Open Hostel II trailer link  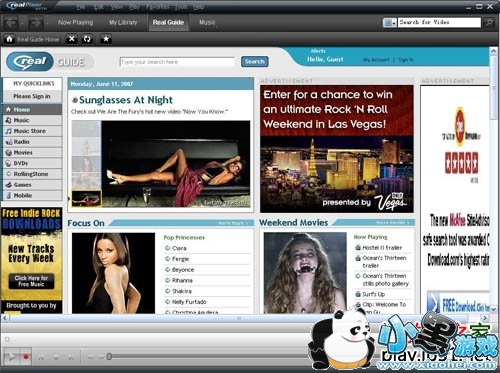382,248
